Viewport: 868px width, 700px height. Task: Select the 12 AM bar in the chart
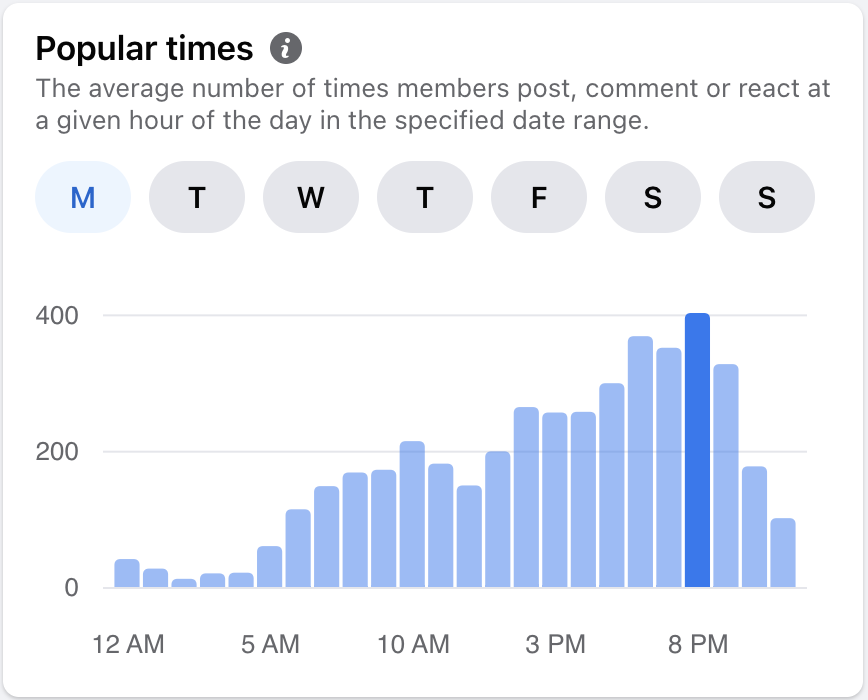127,574
